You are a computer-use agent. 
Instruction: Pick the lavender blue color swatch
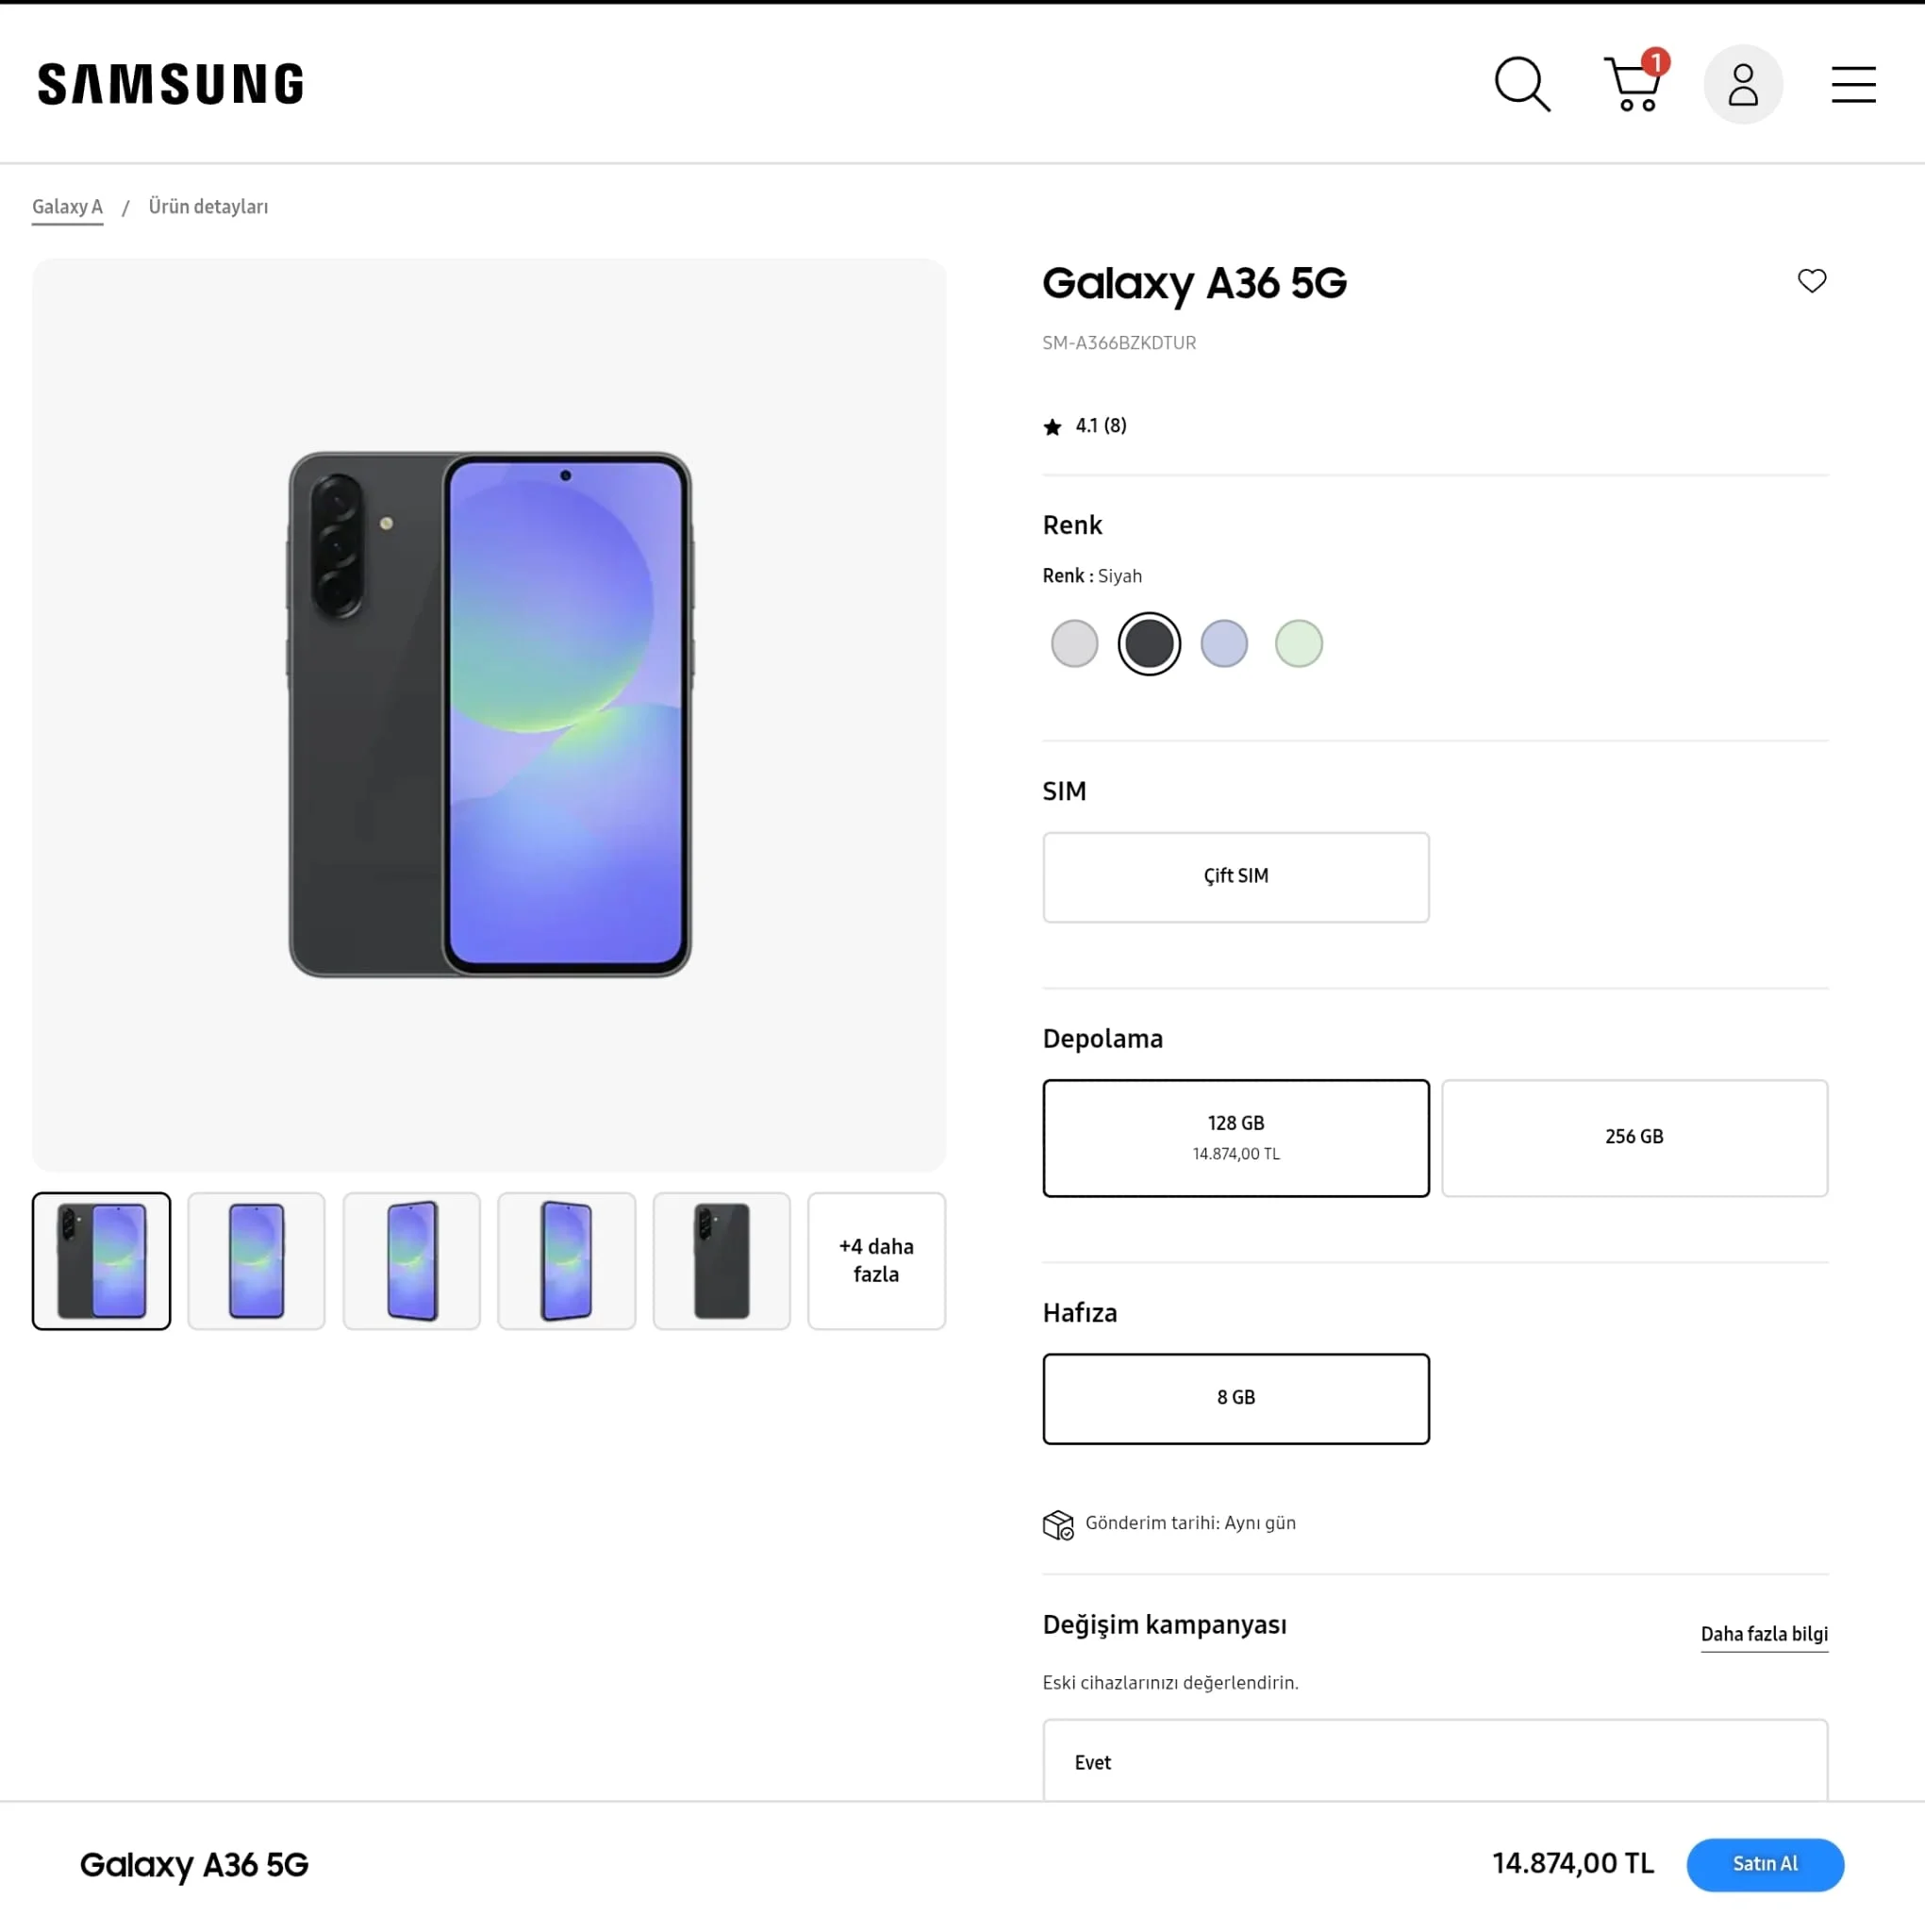[1223, 643]
